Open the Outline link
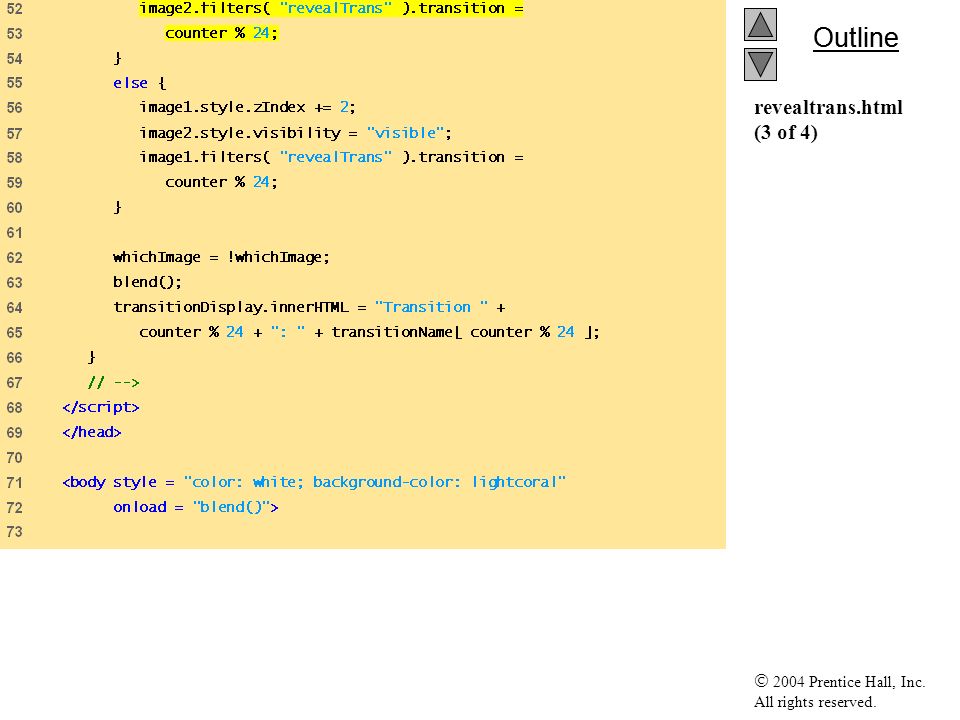Viewport: 960px width, 720px height. tap(855, 38)
